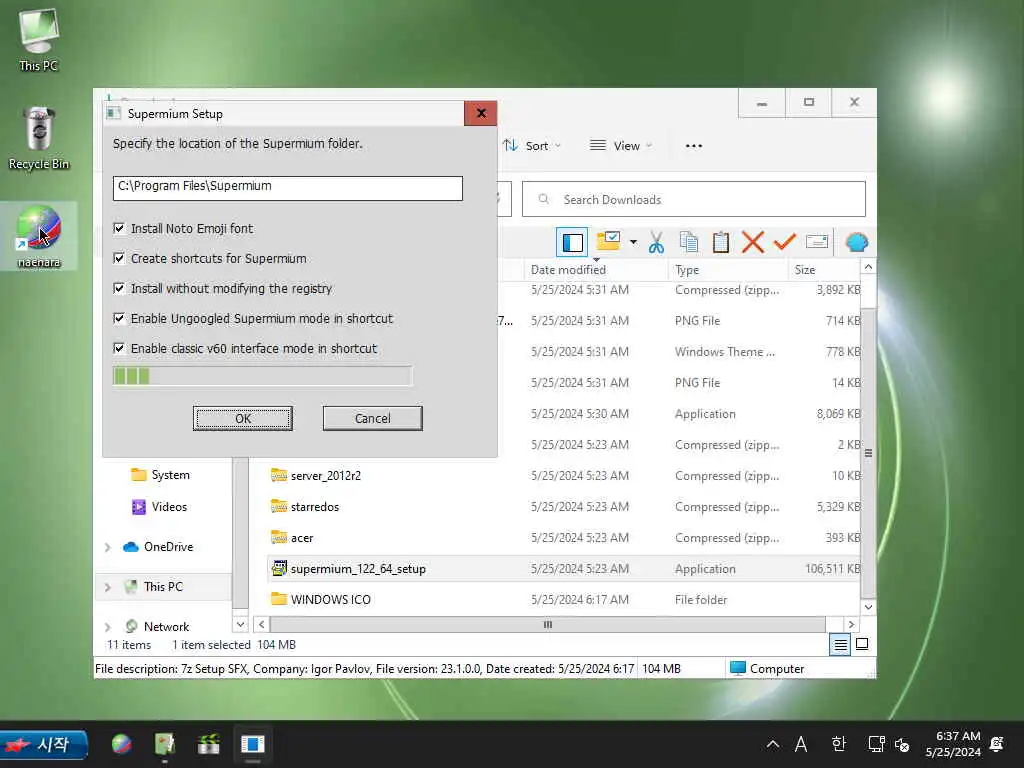The width and height of the screenshot is (1024, 768).
Task: Click OK in Supermium Setup
Action: (x=243, y=419)
